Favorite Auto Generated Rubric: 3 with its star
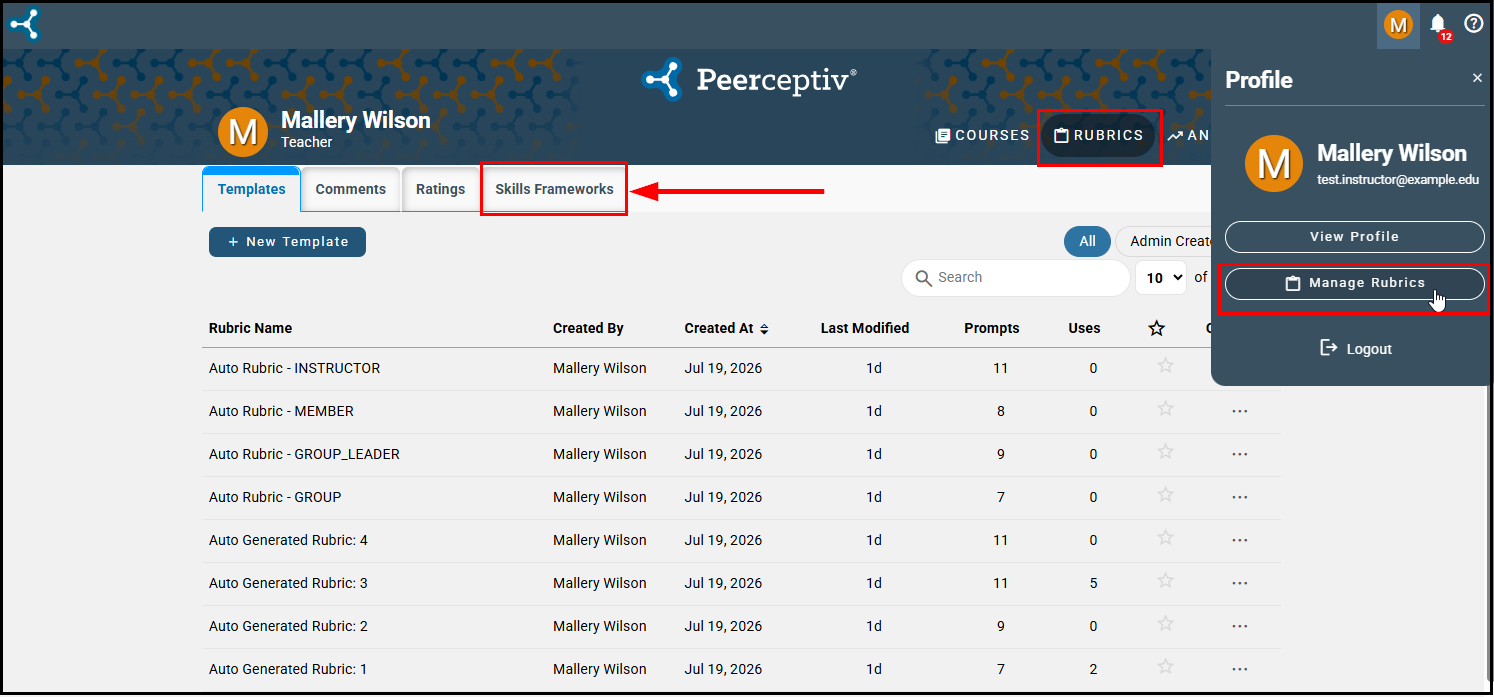 (x=1165, y=581)
